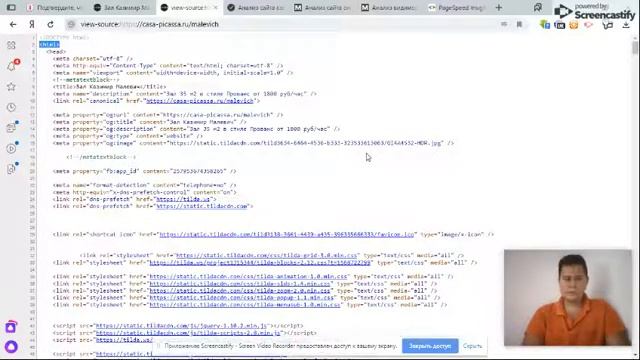Open the tilda-zoom min.css link
Screen dimensions: 640x360
coord(240,291)
